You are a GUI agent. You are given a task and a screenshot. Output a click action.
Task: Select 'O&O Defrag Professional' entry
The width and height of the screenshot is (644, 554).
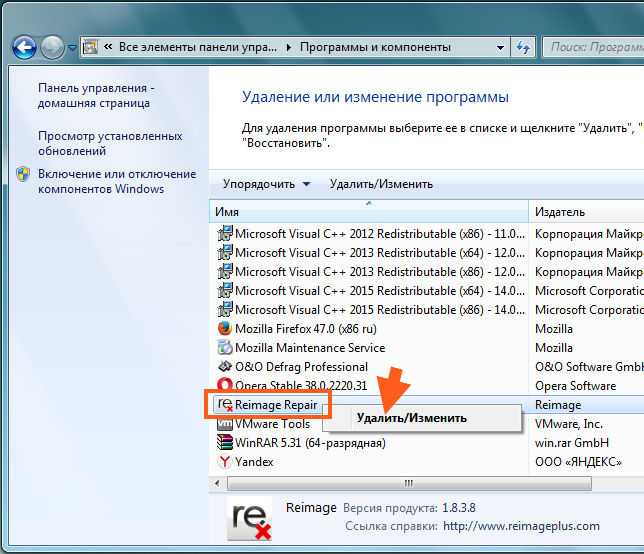click(301, 367)
